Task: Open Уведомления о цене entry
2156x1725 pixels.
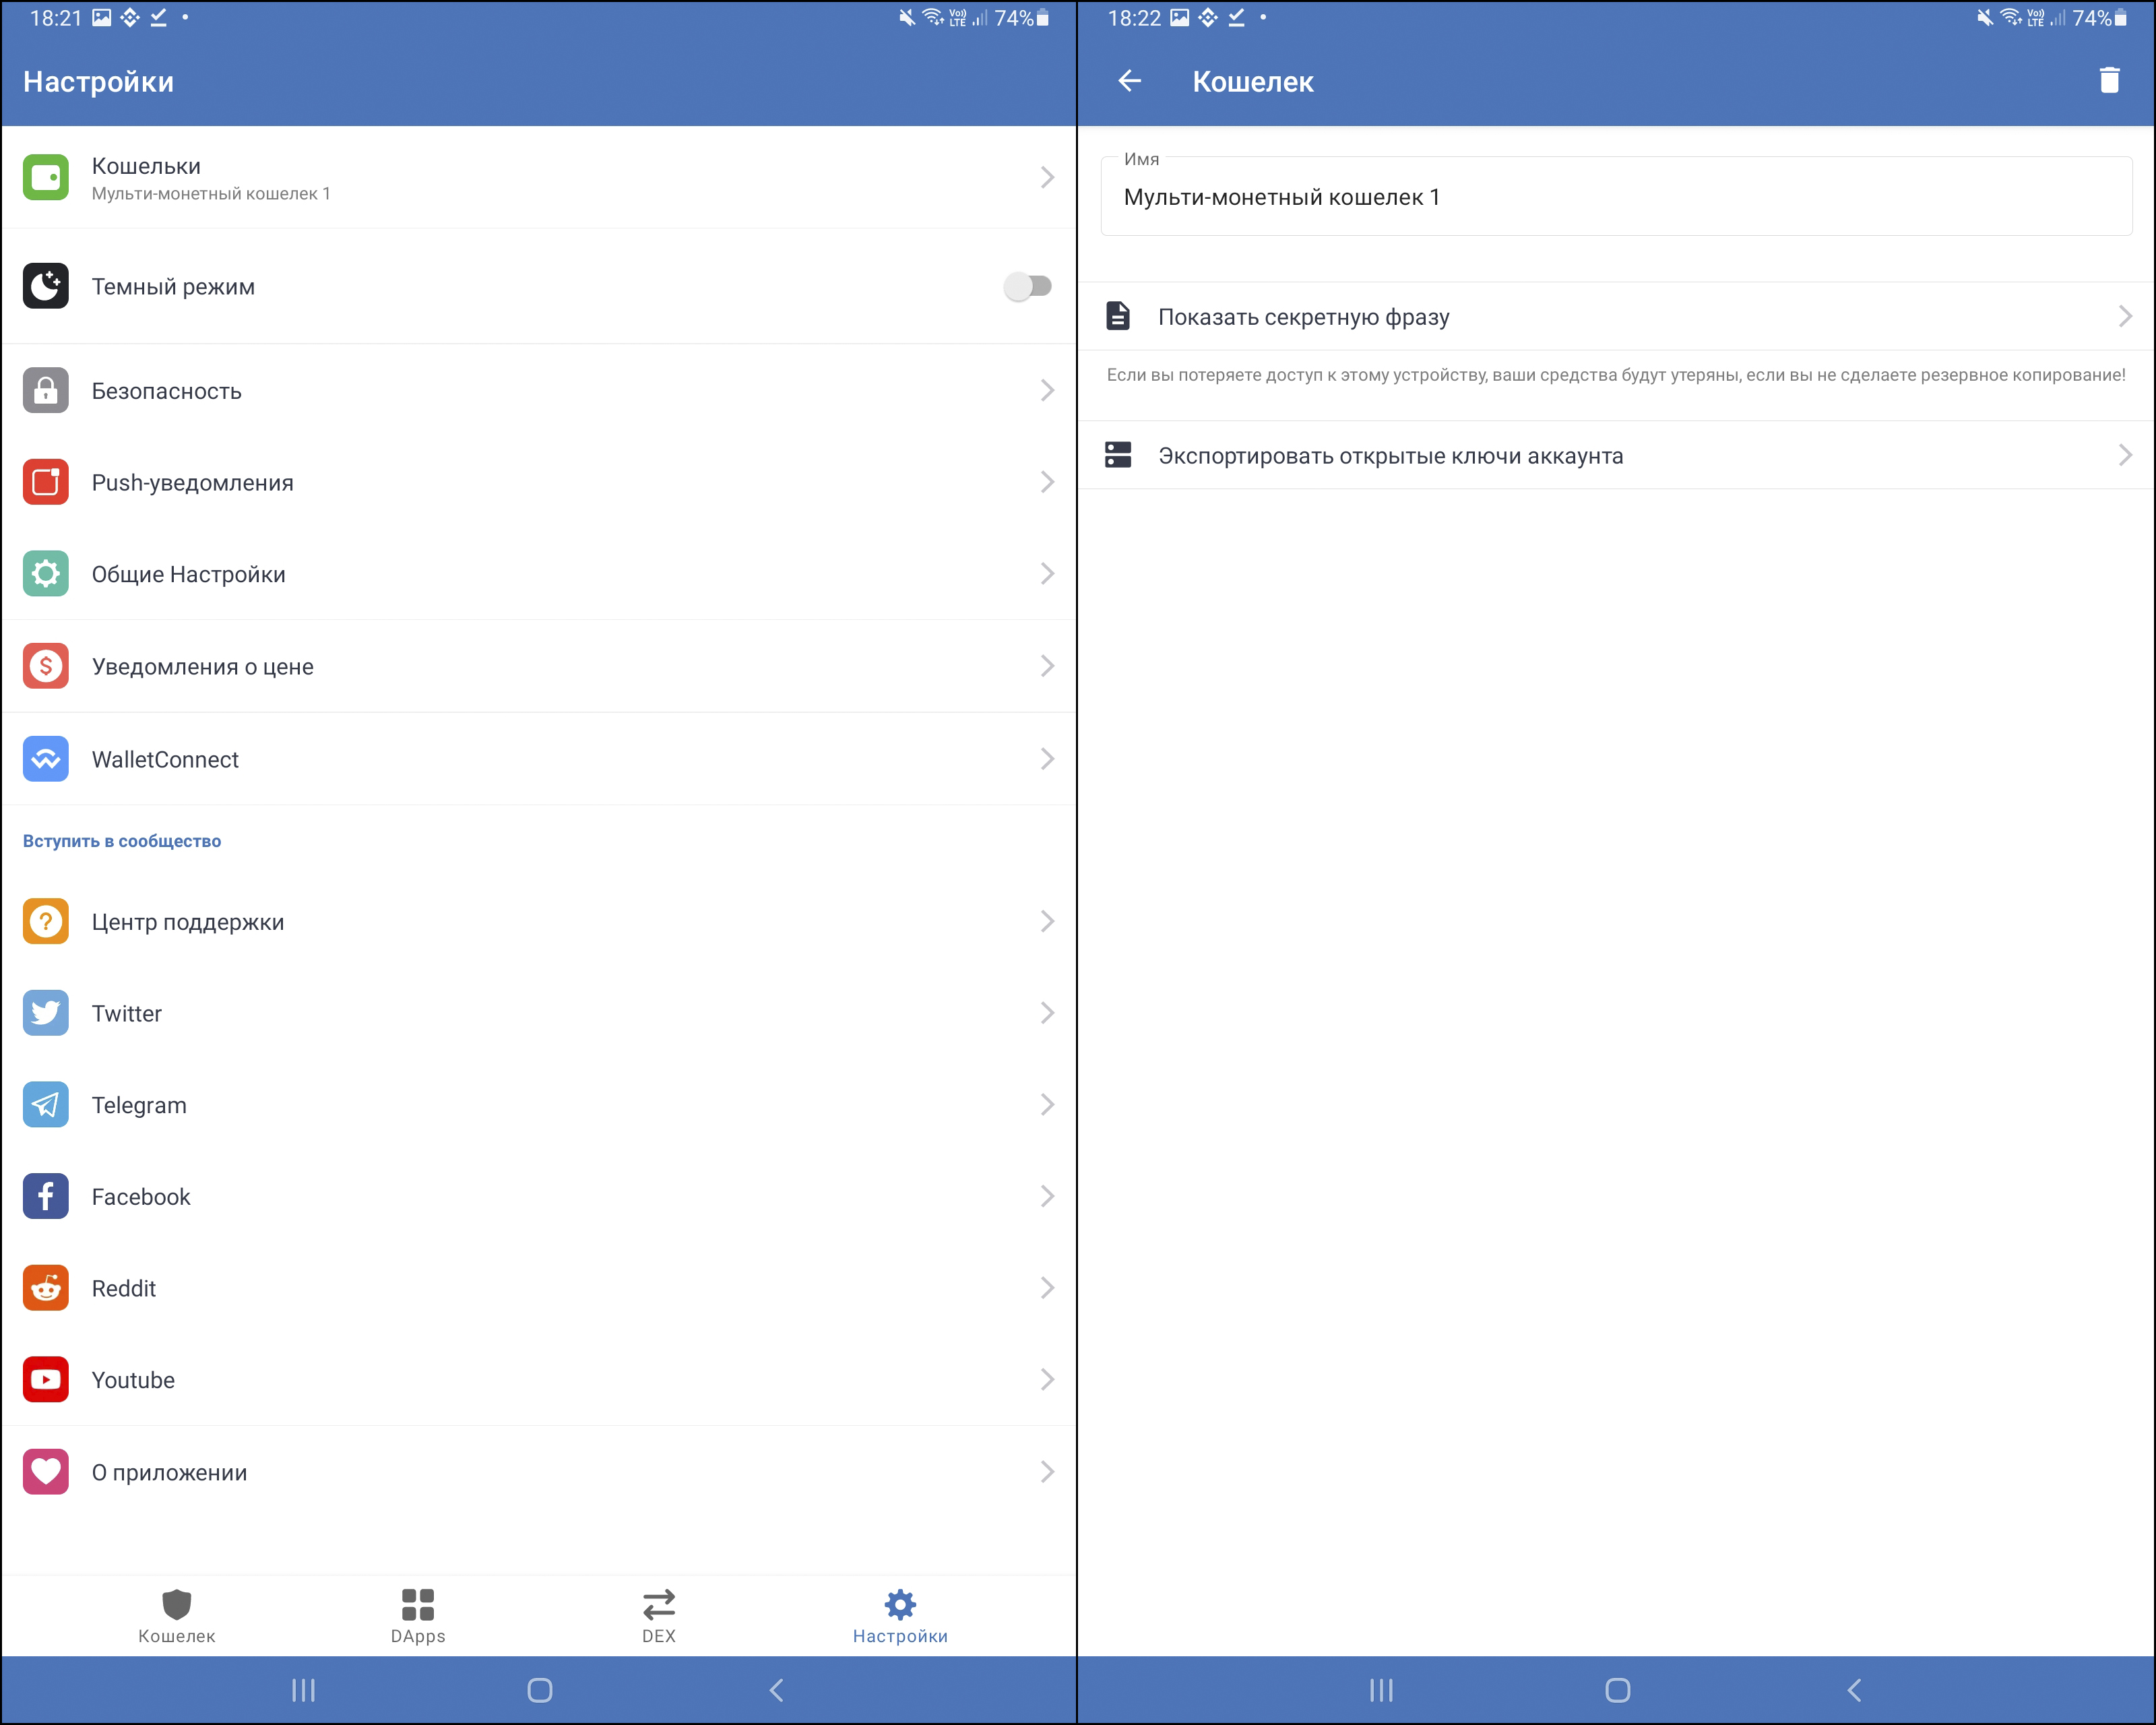Action: (x=539, y=666)
